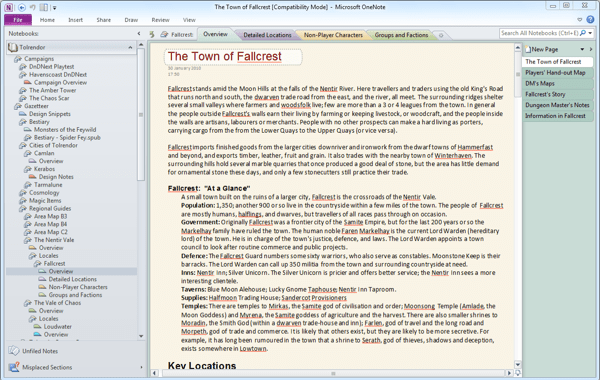The width and height of the screenshot is (600, 380).
Task: Toggle Full Page View icon at bottom right
Action: point(518,373)
